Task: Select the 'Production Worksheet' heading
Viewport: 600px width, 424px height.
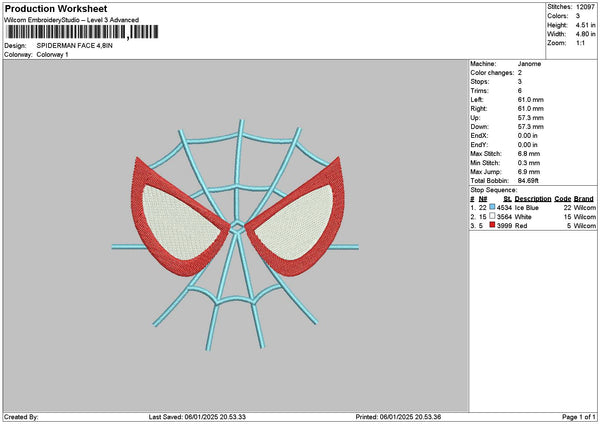Action: (56, 8)
